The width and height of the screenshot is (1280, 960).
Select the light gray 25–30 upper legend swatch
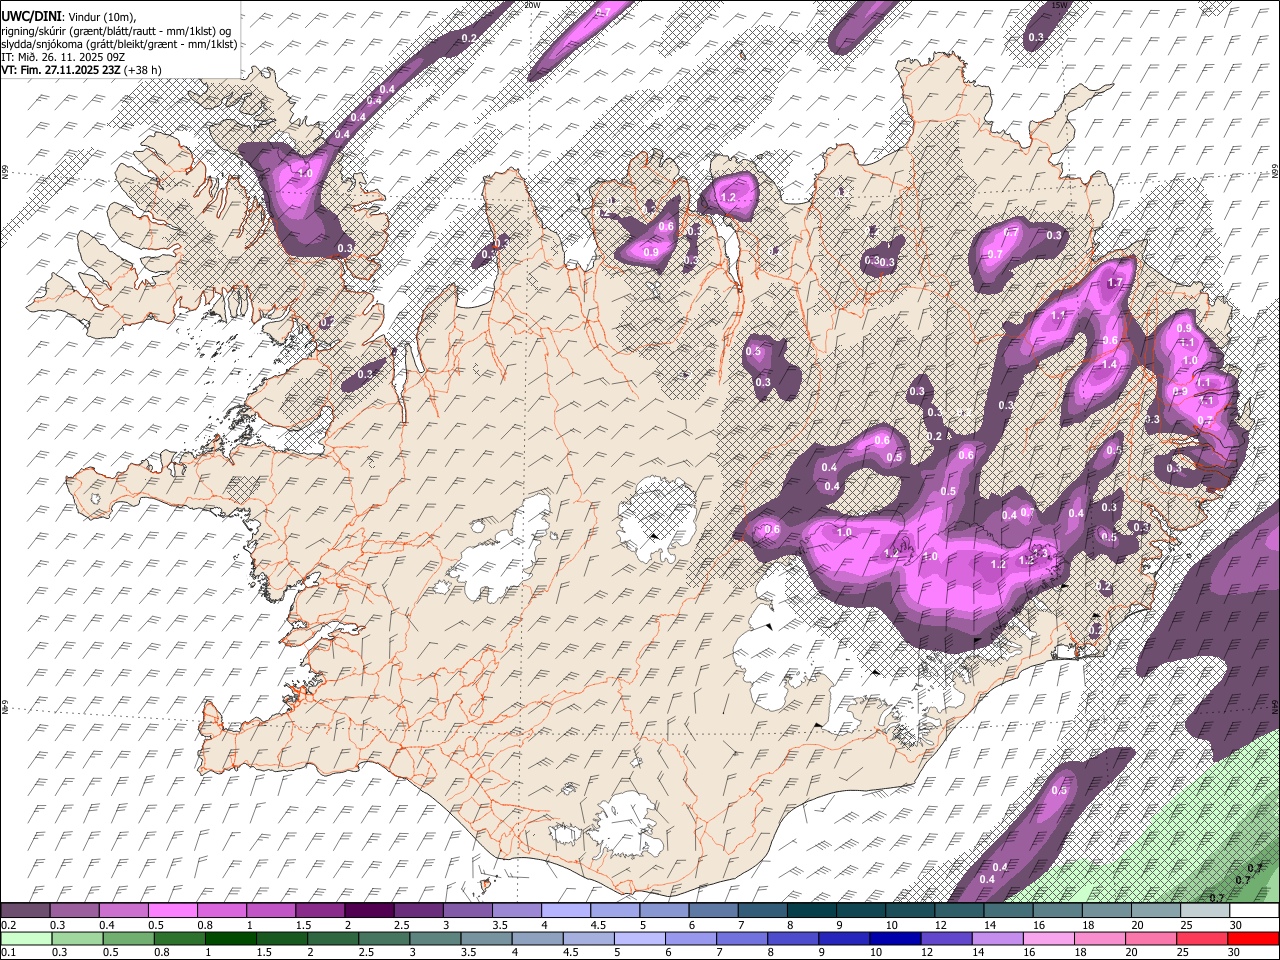[x=1204, y=911]
